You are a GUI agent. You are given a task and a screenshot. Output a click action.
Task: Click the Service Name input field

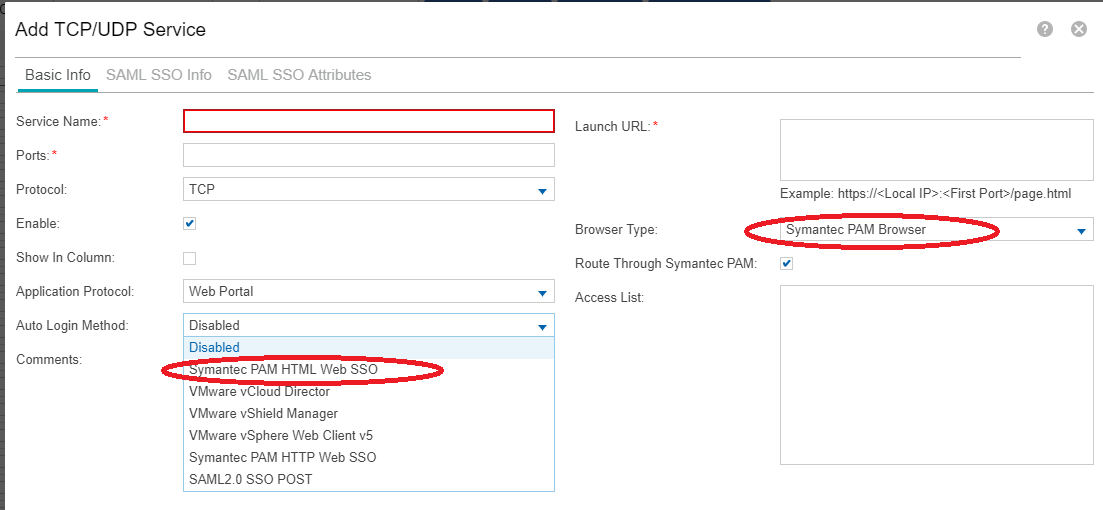(x=368, y=121)
